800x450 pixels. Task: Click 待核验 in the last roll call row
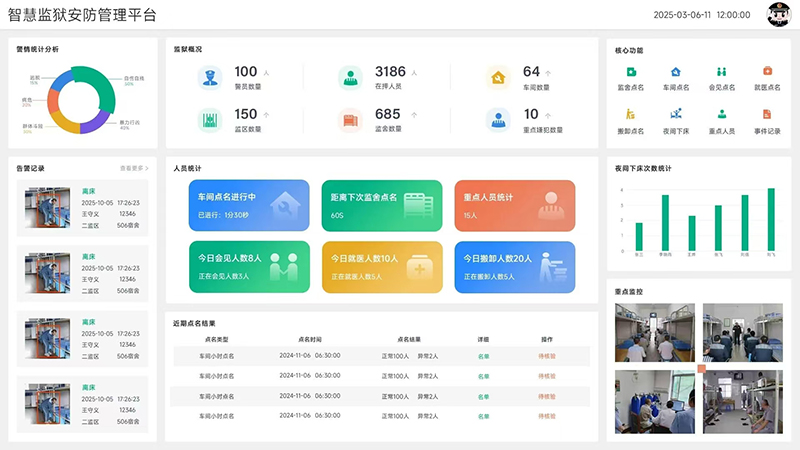pos(547,412)
